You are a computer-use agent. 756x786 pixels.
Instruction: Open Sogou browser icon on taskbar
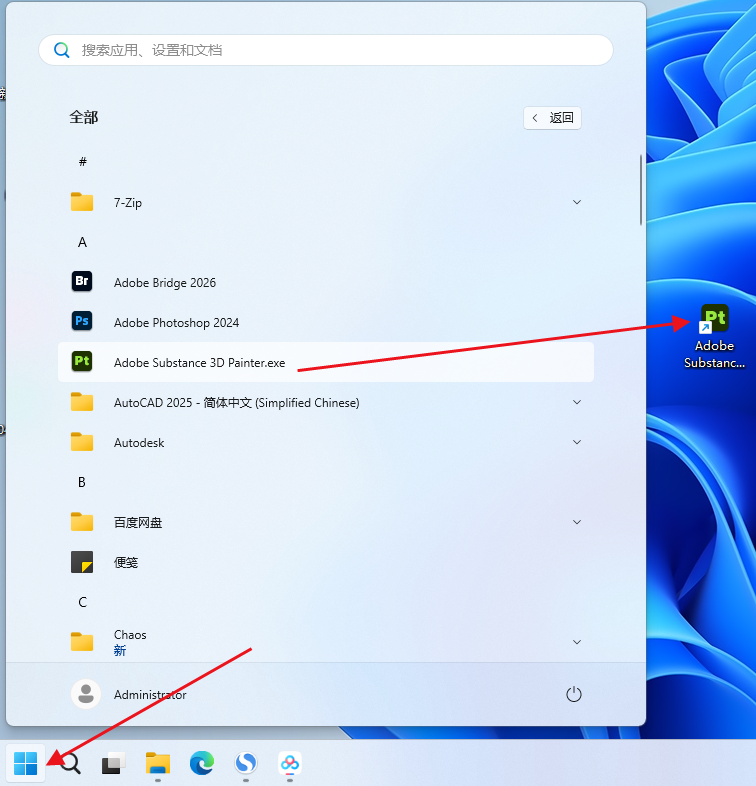[246, 763]
